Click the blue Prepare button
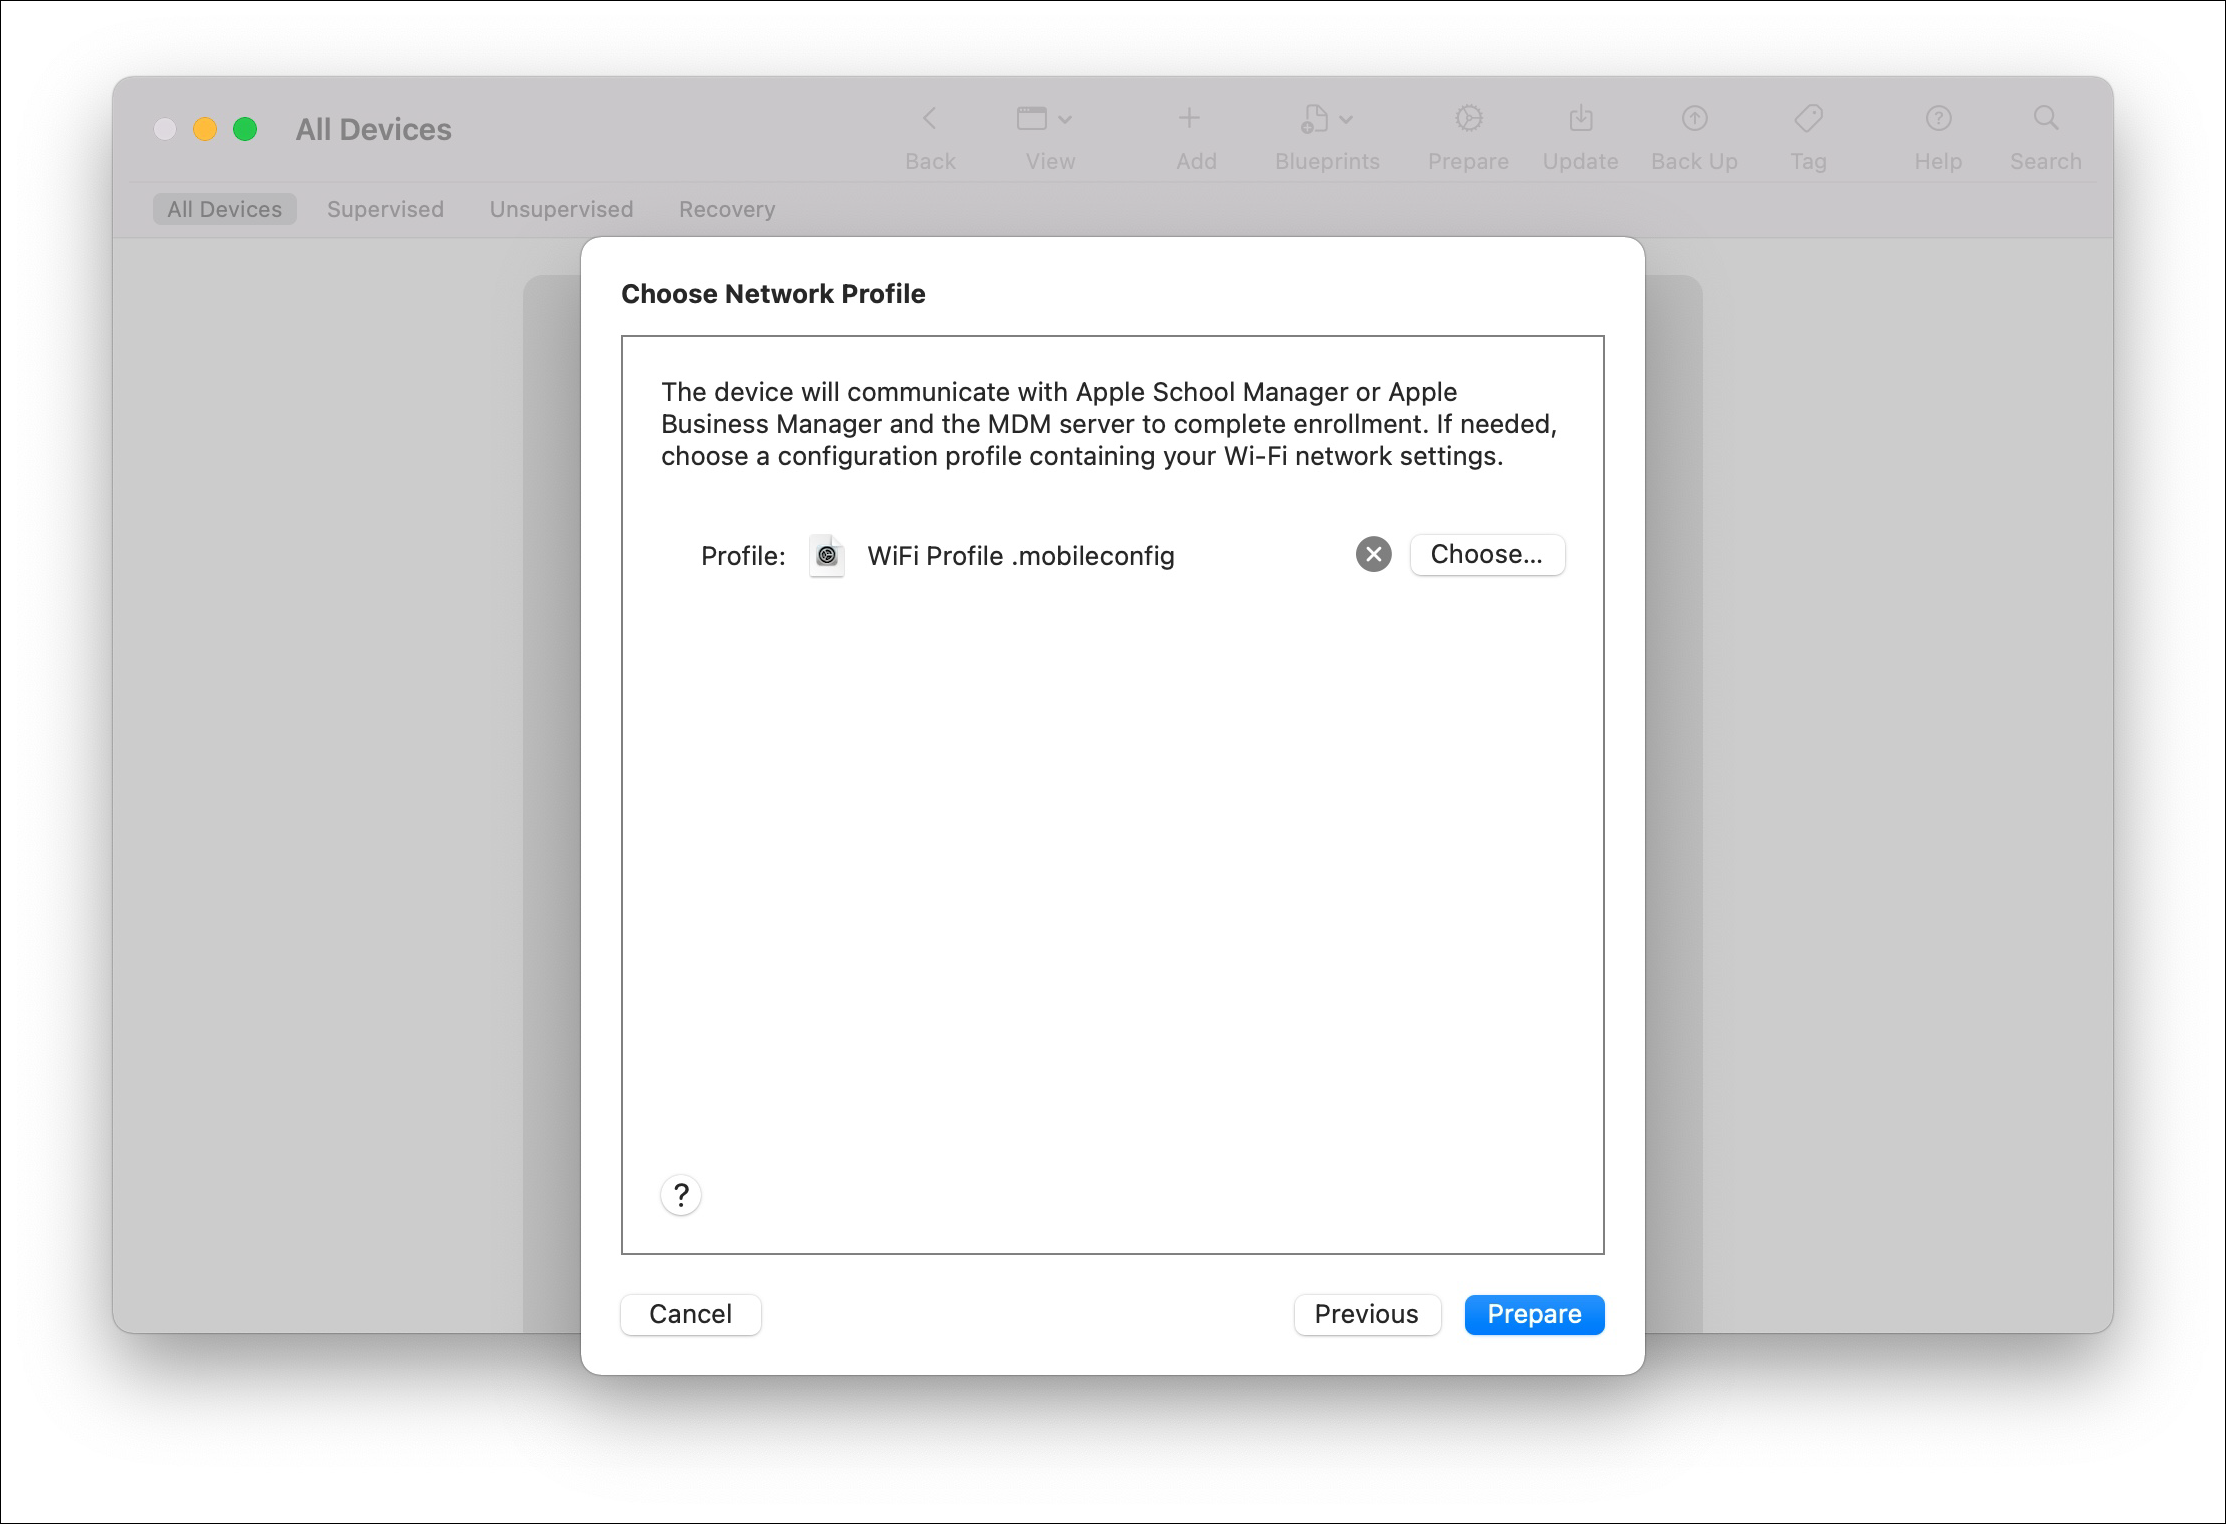The height and width of the screenshot is (1524, 2226). pos(1534,1314)
